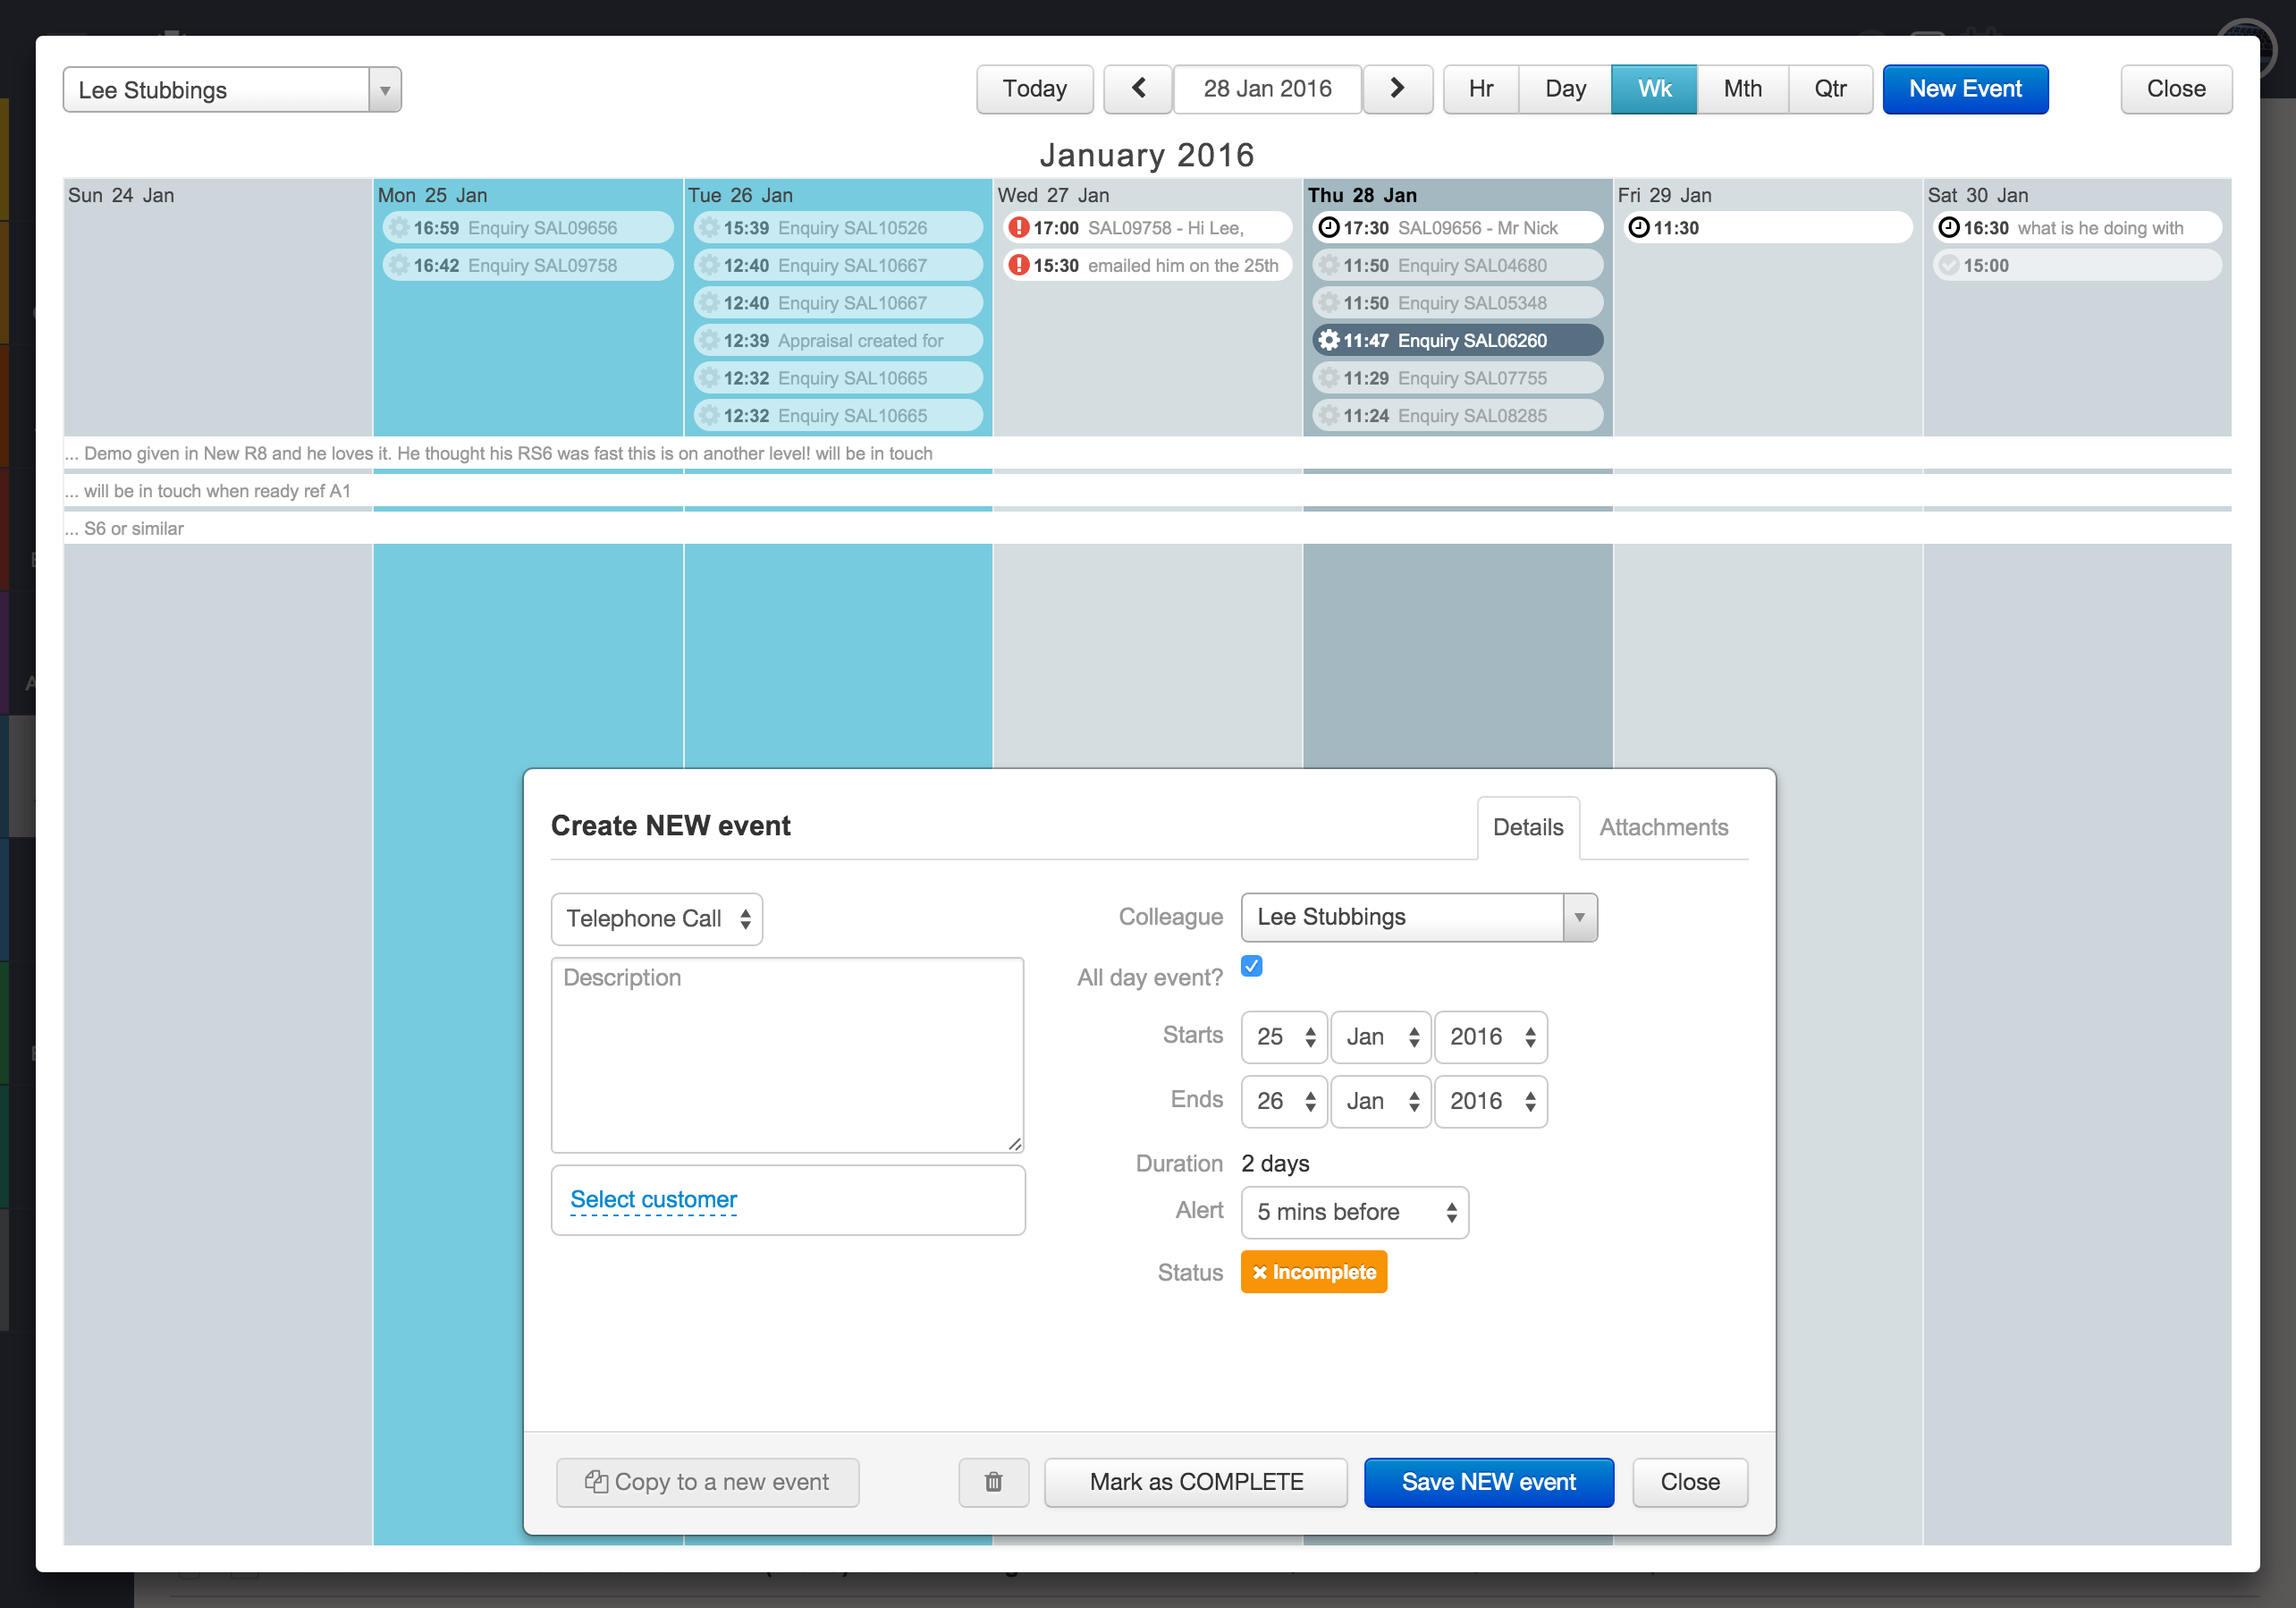The height and width of the screenshot is (1608, 2296).
Task: Click clock icon on Fri 11:30 event
Action: pyautogui.click(x=1638, y=228)
